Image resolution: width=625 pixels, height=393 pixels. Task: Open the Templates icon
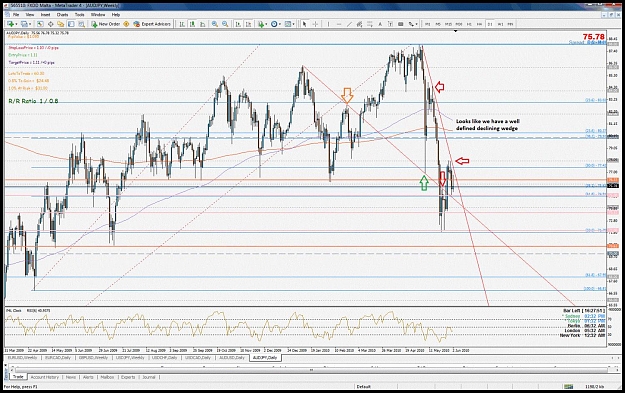[x=288, y=24]
